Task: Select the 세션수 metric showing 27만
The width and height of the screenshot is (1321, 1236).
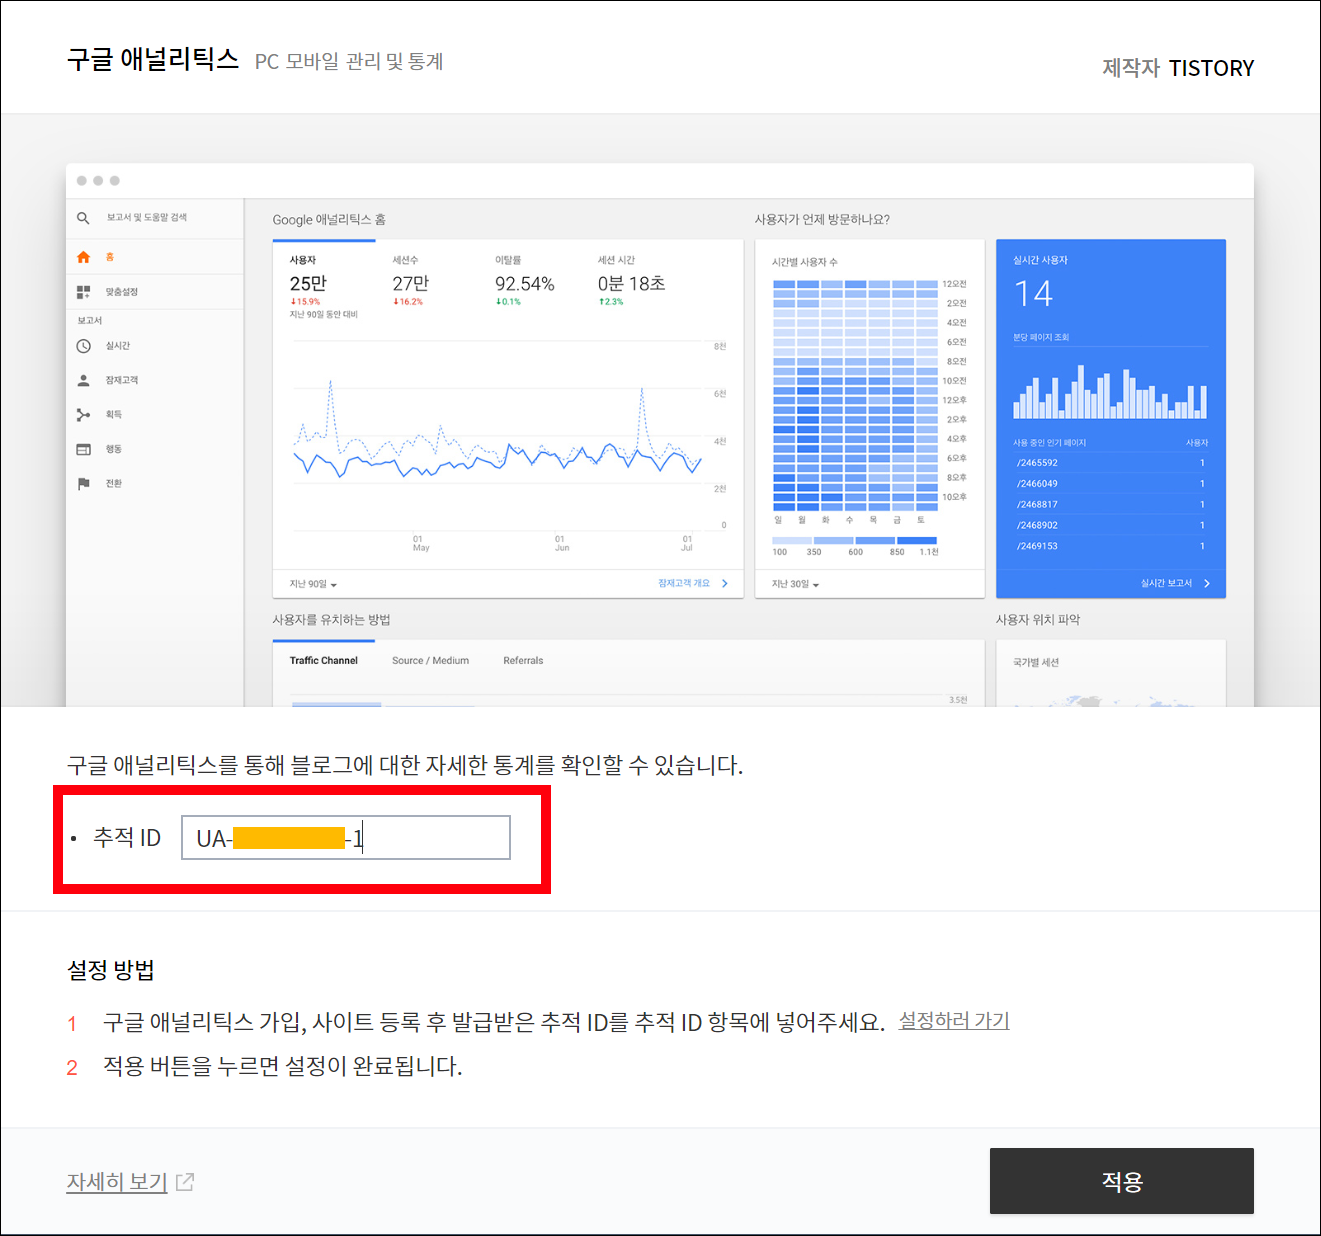Action: point(411,282)
